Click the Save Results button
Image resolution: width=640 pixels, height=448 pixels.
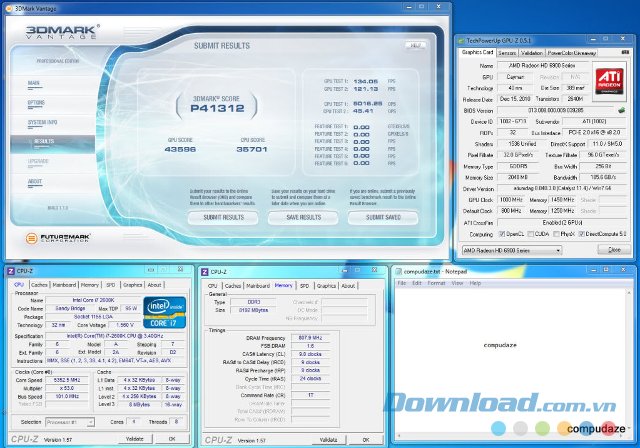click(x=303, y=217)
